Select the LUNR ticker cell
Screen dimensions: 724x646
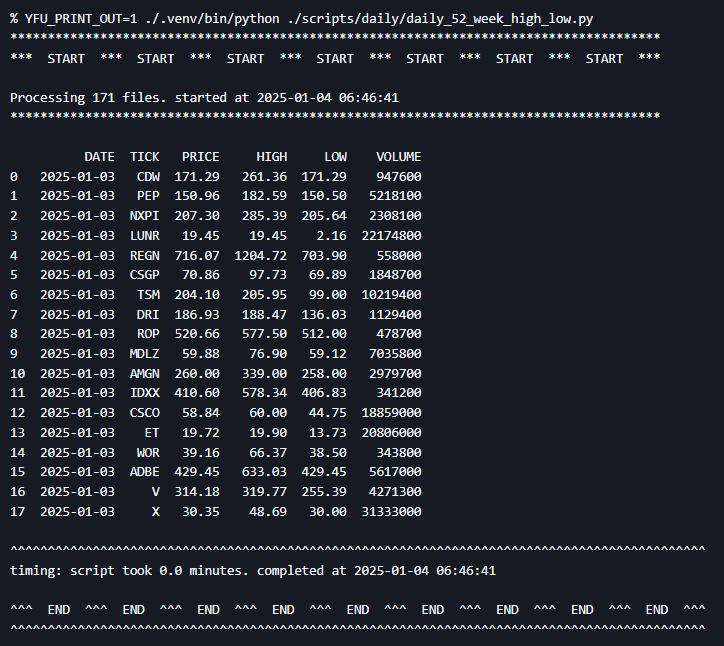pos(145,235)
